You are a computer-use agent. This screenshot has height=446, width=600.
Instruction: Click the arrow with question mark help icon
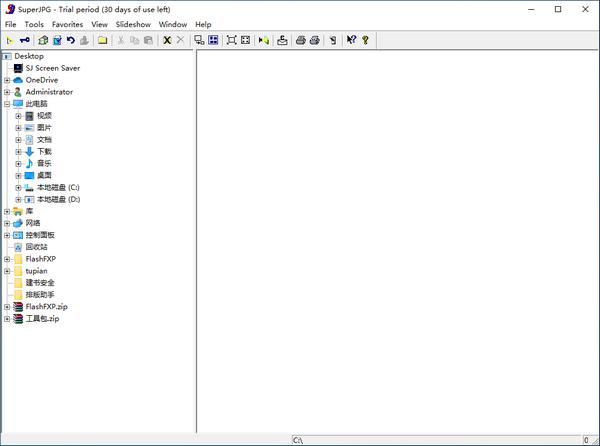click(x=351, y=40)
